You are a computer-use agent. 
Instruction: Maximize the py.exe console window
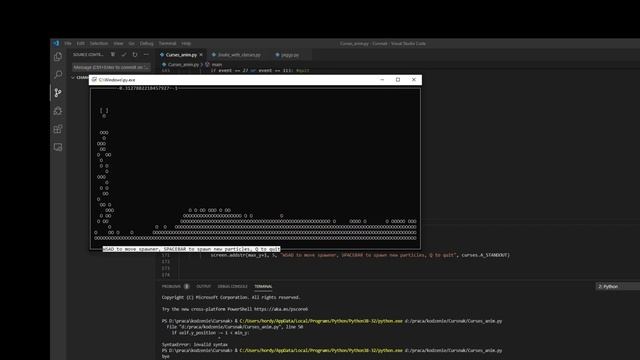coord(398,80)
